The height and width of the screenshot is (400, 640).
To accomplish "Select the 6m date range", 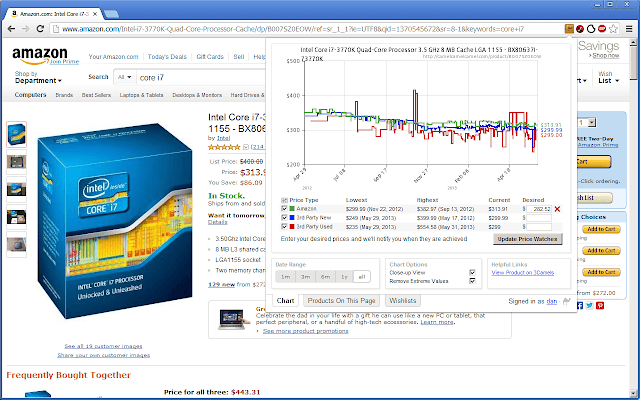I will tap(325, 276).
